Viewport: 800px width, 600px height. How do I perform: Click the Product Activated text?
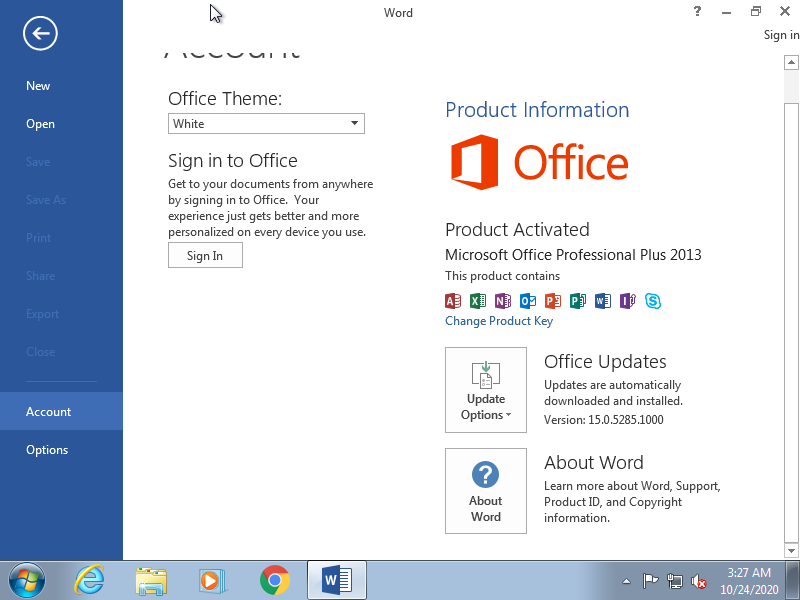tap(517, 230)
